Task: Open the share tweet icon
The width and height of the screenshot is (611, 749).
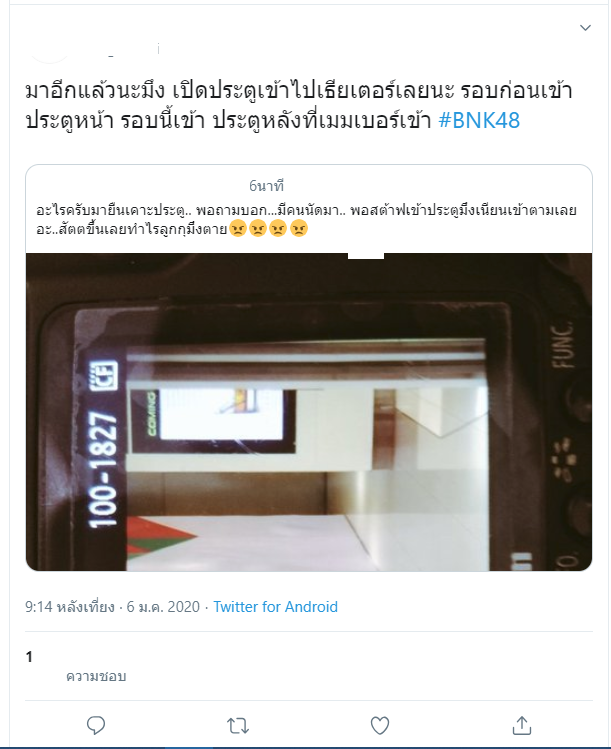Action: (522, 725)
